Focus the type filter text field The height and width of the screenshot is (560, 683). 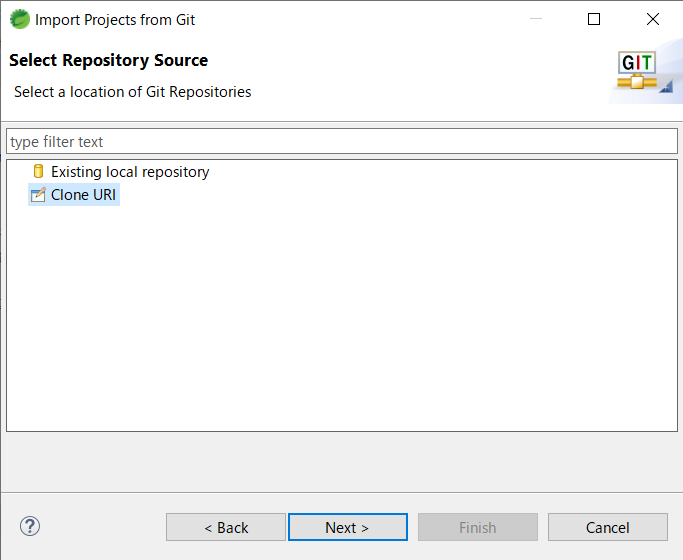click(x=341, y=142)
